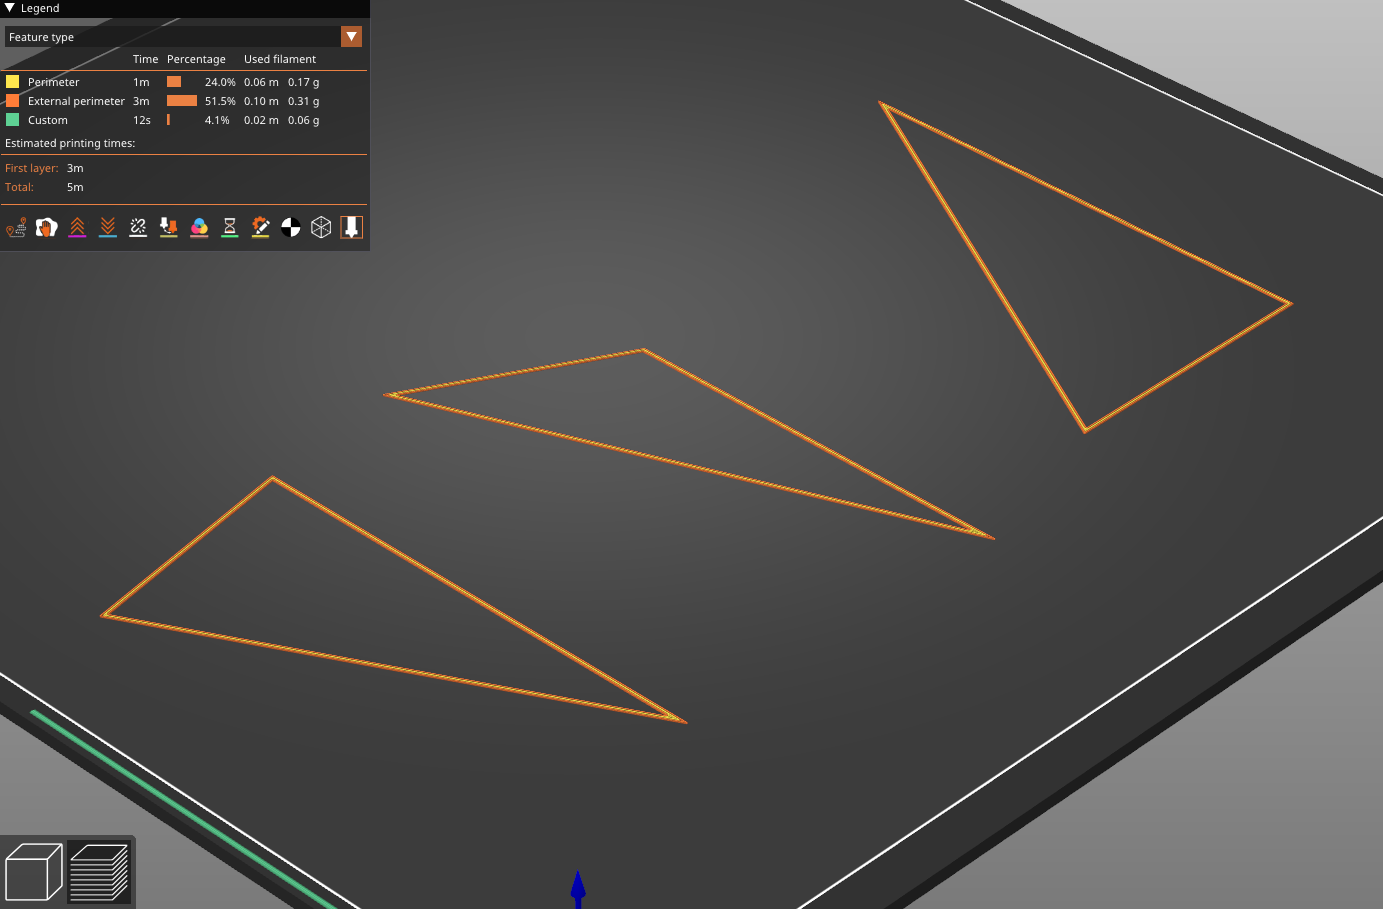This screenshot has width=1383, height=909.
Task: Select the External perimeter legend row
Action: [x=75, y=100]
